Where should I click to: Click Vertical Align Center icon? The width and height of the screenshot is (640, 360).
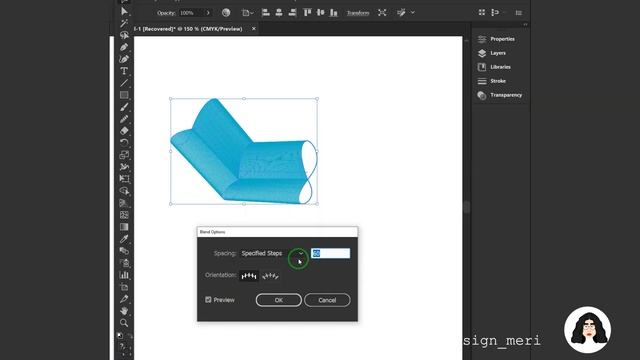[x=320, y=13]
